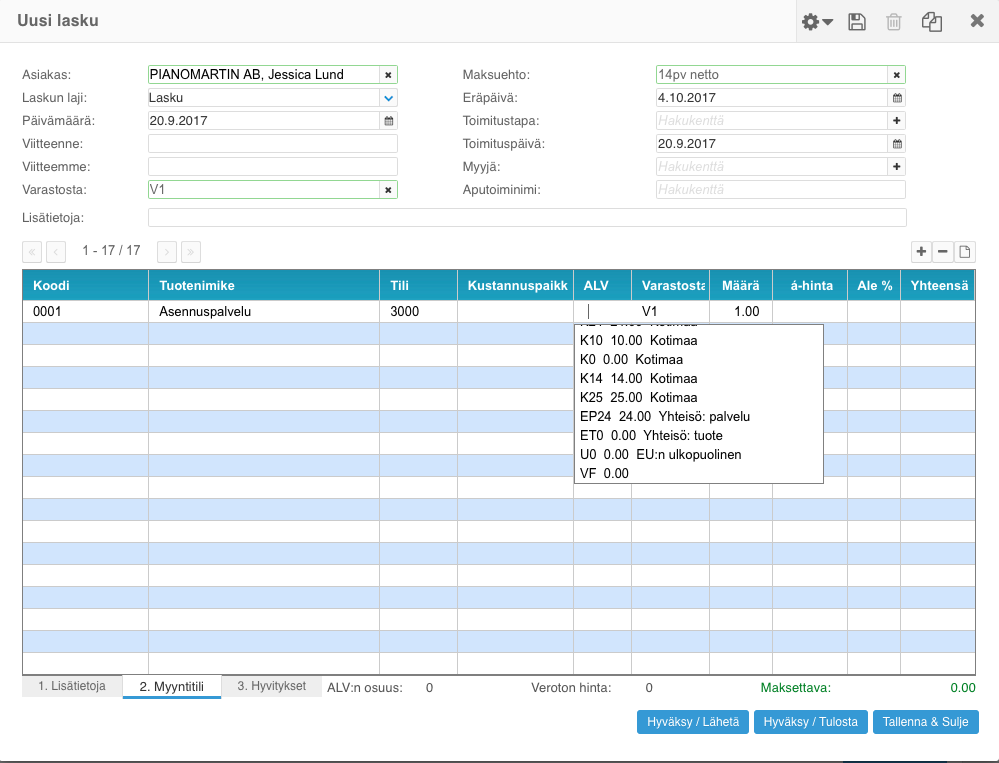Image resolution: width=999 pixels, height=763 pixels.
Task: Expand the Laskun laji dropdown
Action: point(389,98)
